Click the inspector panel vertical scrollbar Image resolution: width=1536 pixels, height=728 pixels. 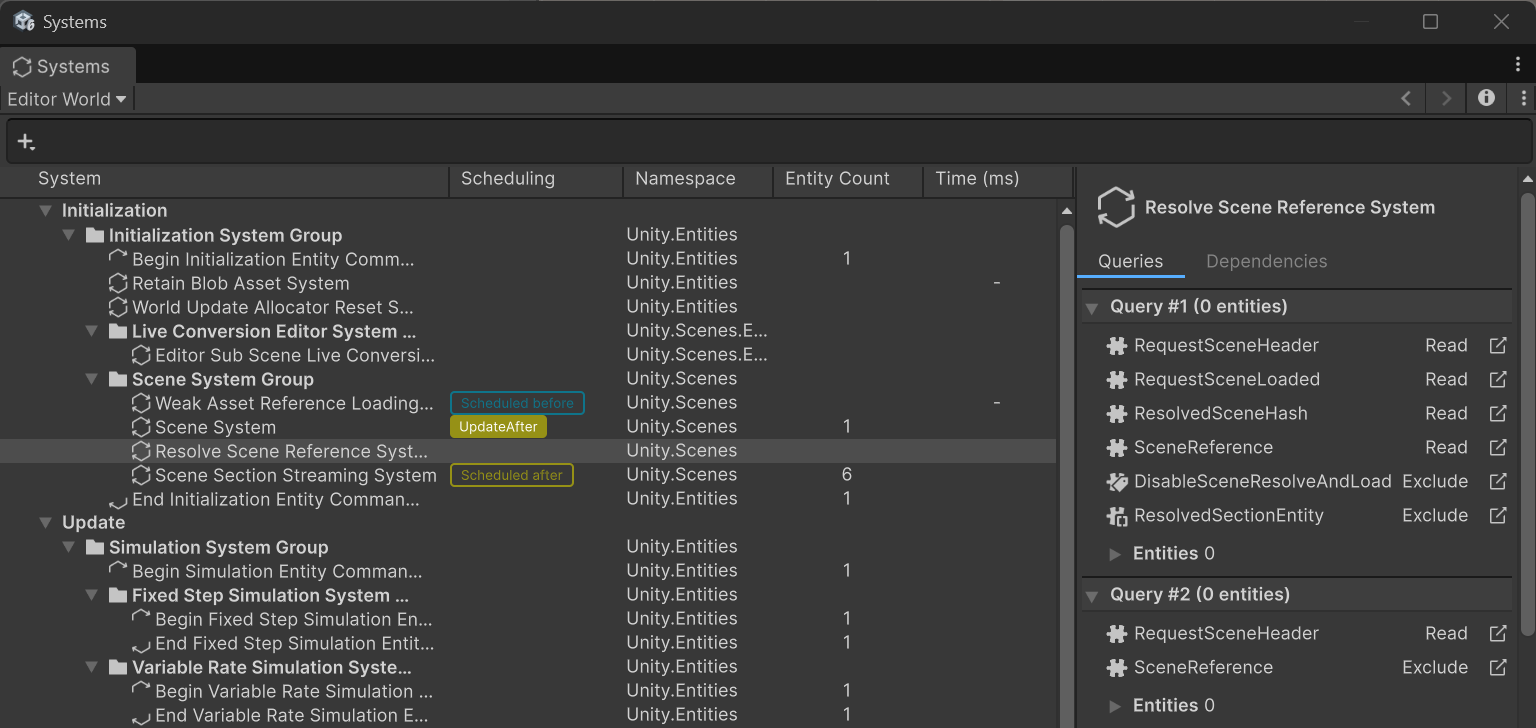coord(1527,415)
